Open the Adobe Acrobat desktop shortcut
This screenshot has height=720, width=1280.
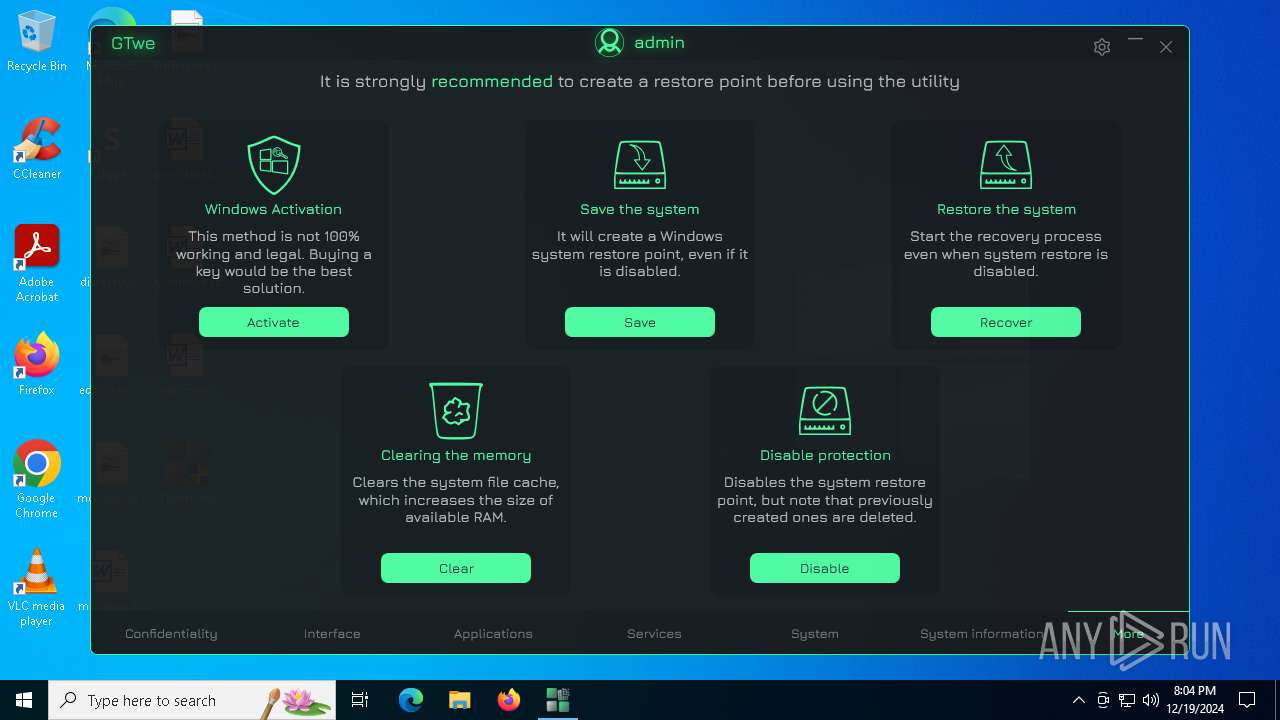click(x=37, y=264)
